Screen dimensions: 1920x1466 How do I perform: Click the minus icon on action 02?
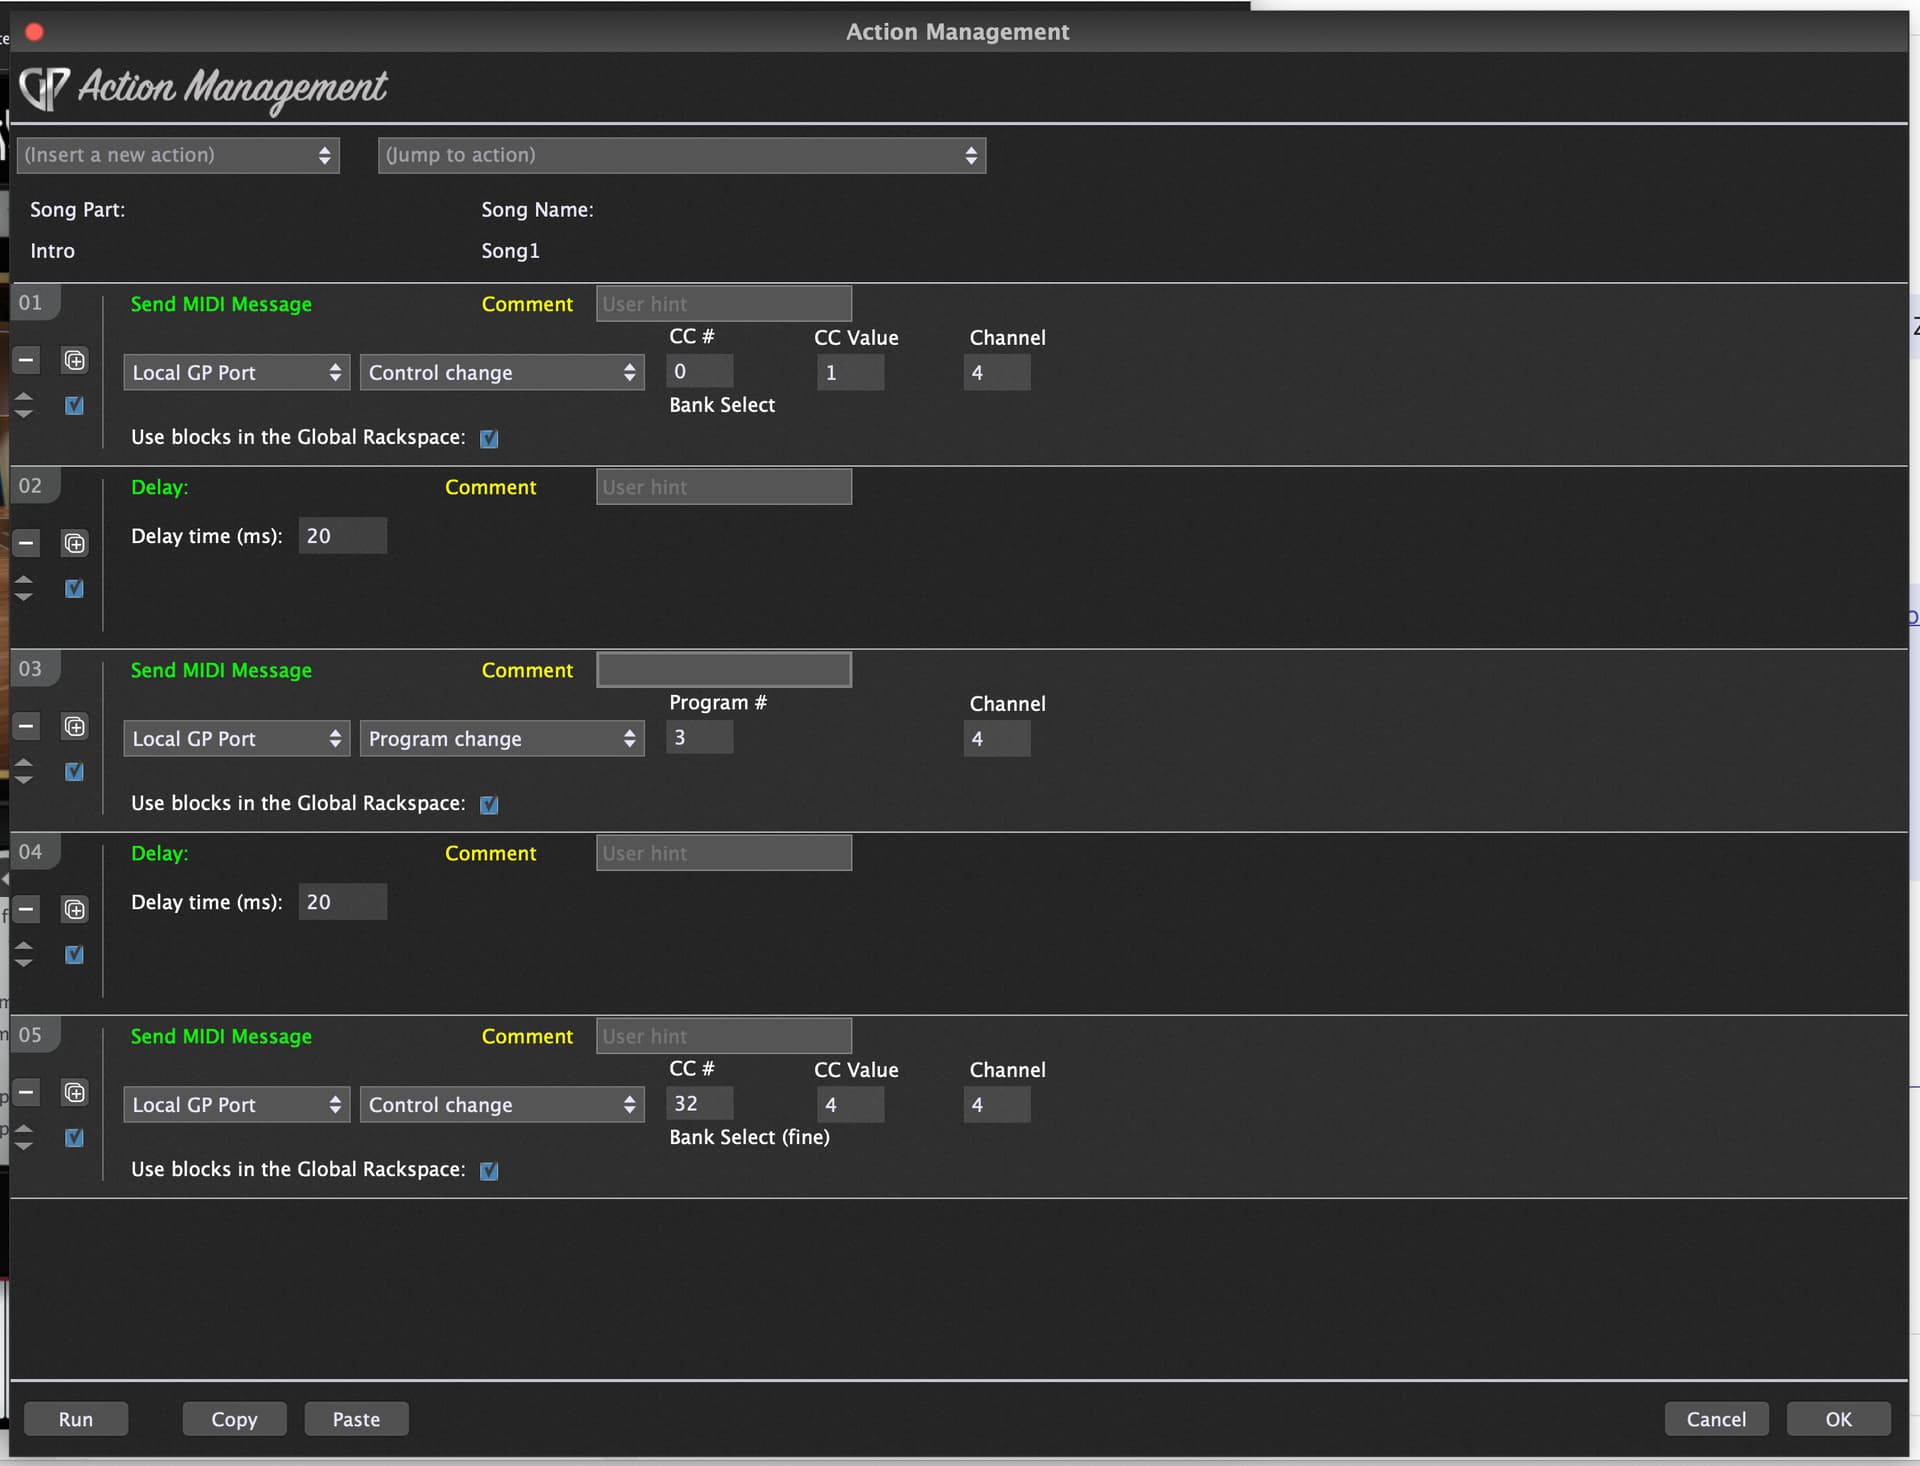coord(27,543)
